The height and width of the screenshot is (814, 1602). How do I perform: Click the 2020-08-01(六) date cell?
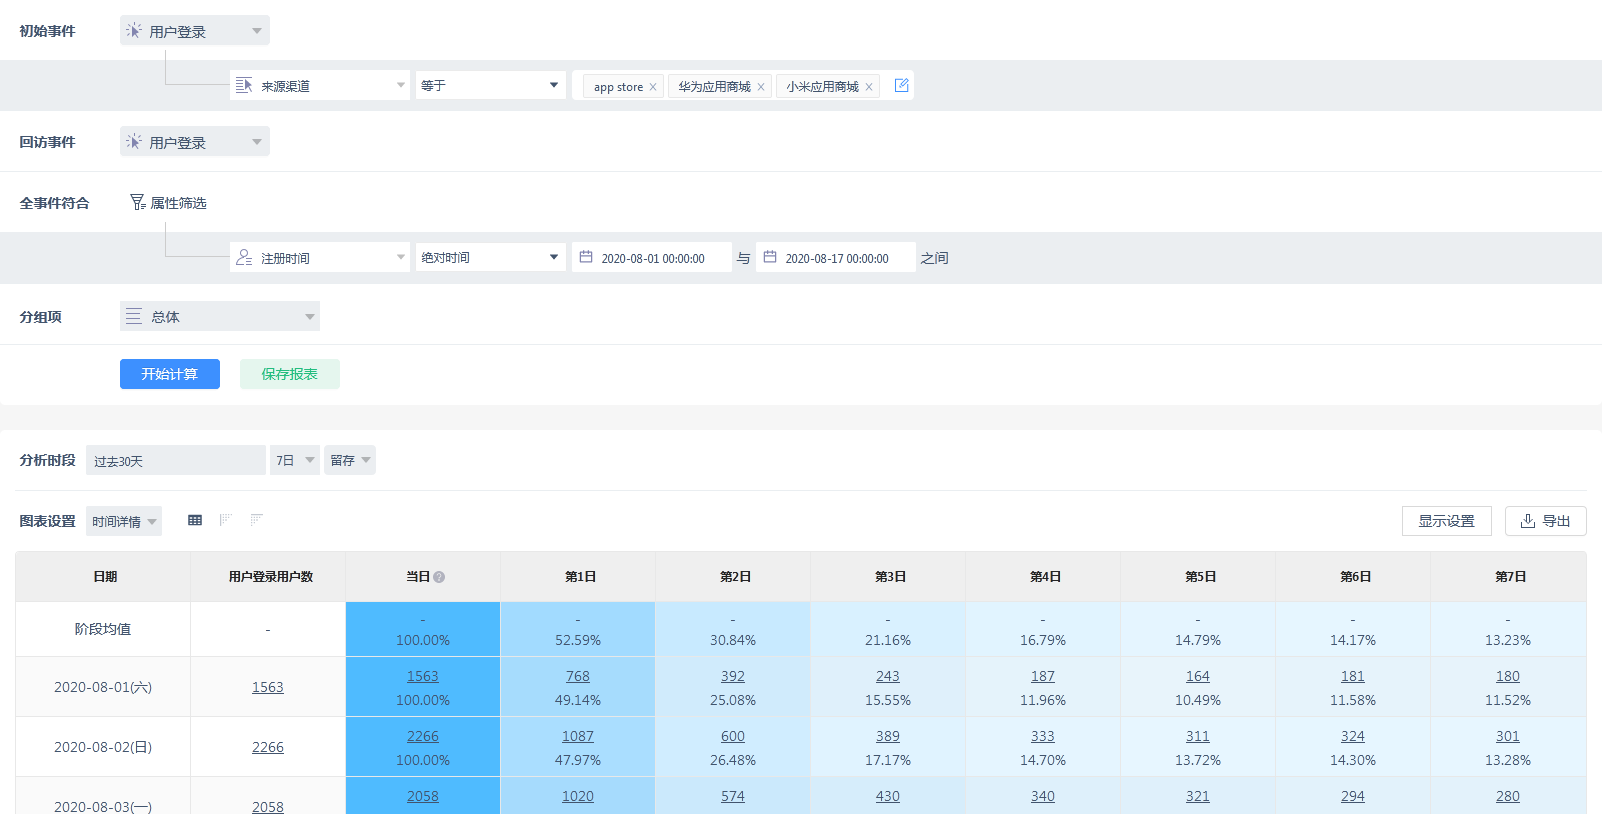(103, 687)
